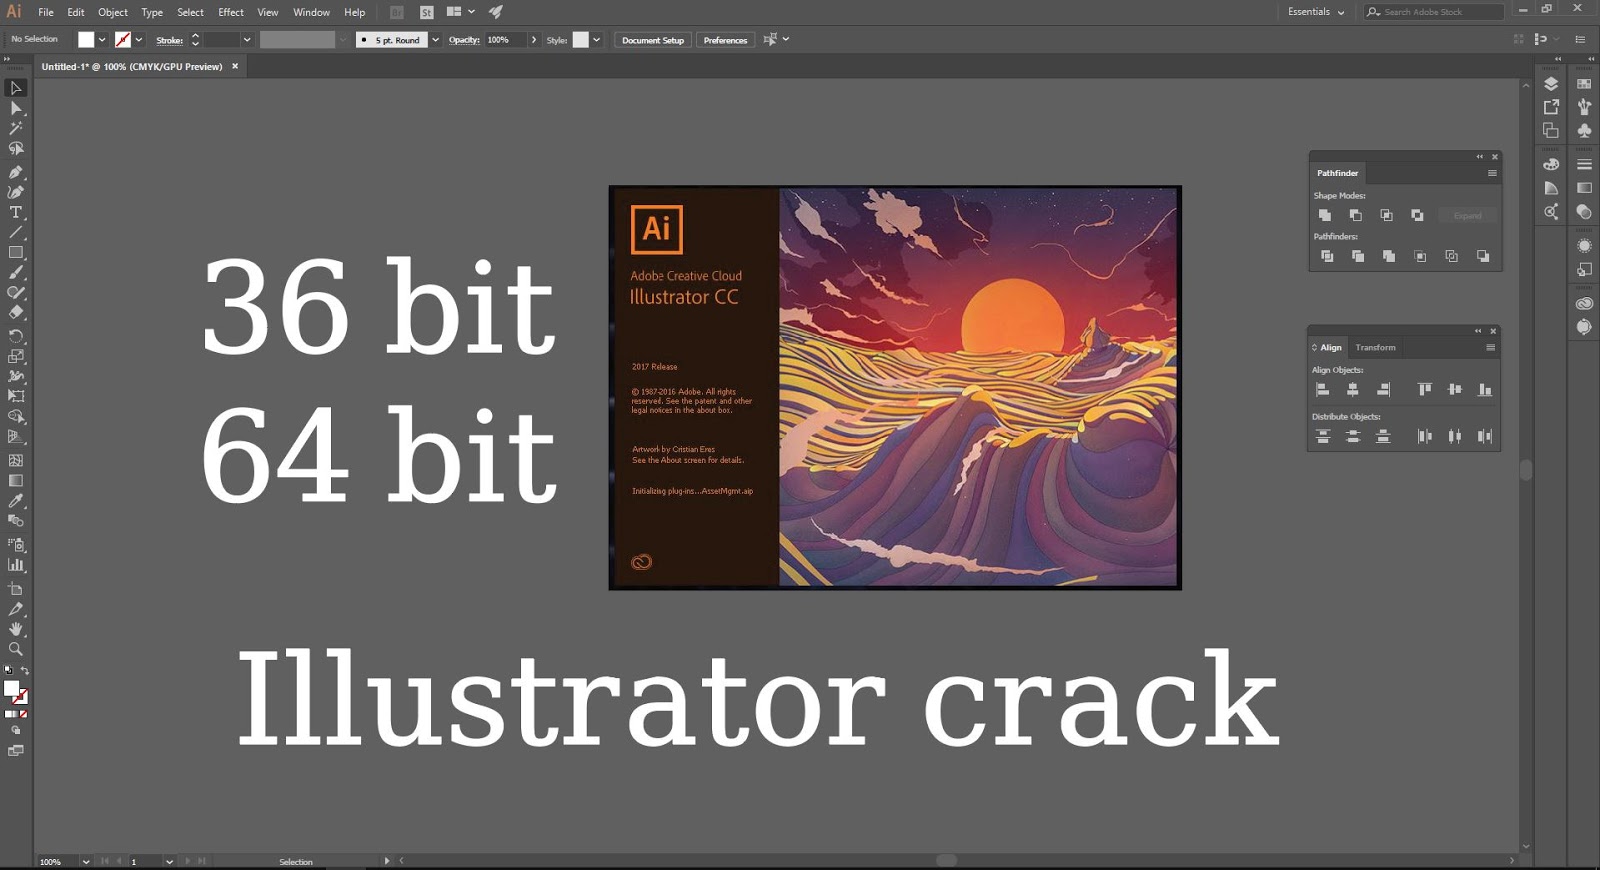
Task: Select the Direct Selection tool
Action: coord(16,108)
